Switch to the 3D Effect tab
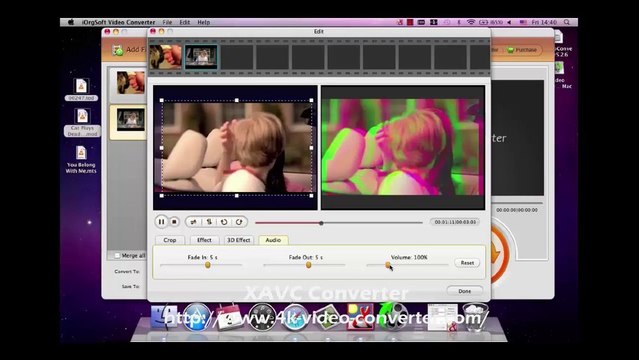Image resolution: width=639 pixels, height=360 pixels. (x=238, y=240)
